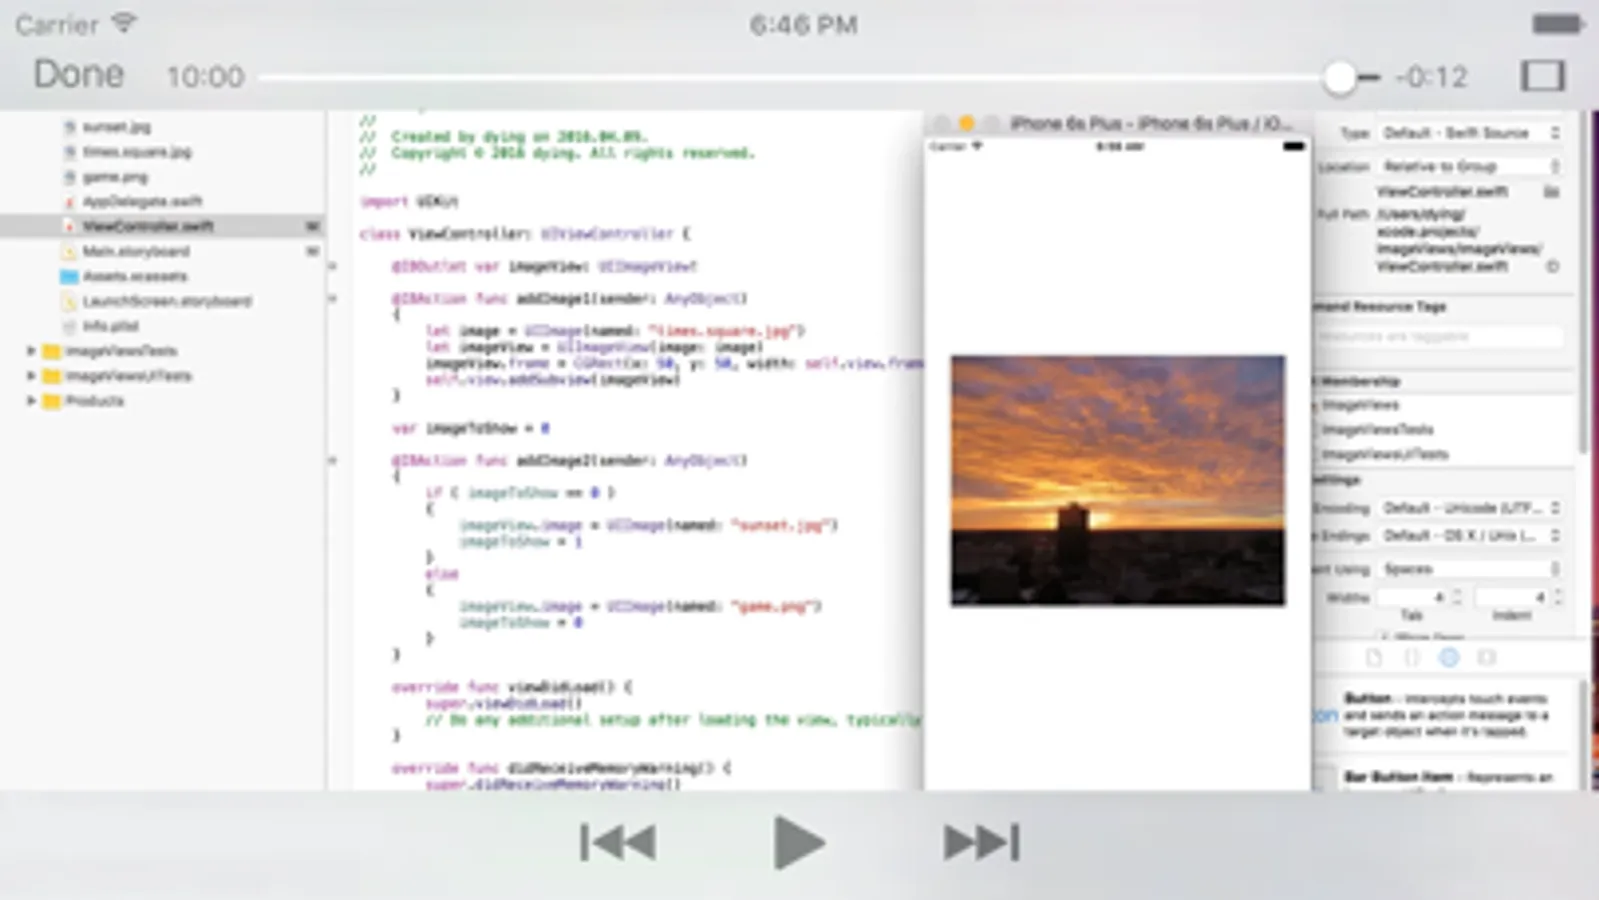Select the file template library icon
Image resolution: width=1599 pixels, height=900 pixels.
[1374, 658]
